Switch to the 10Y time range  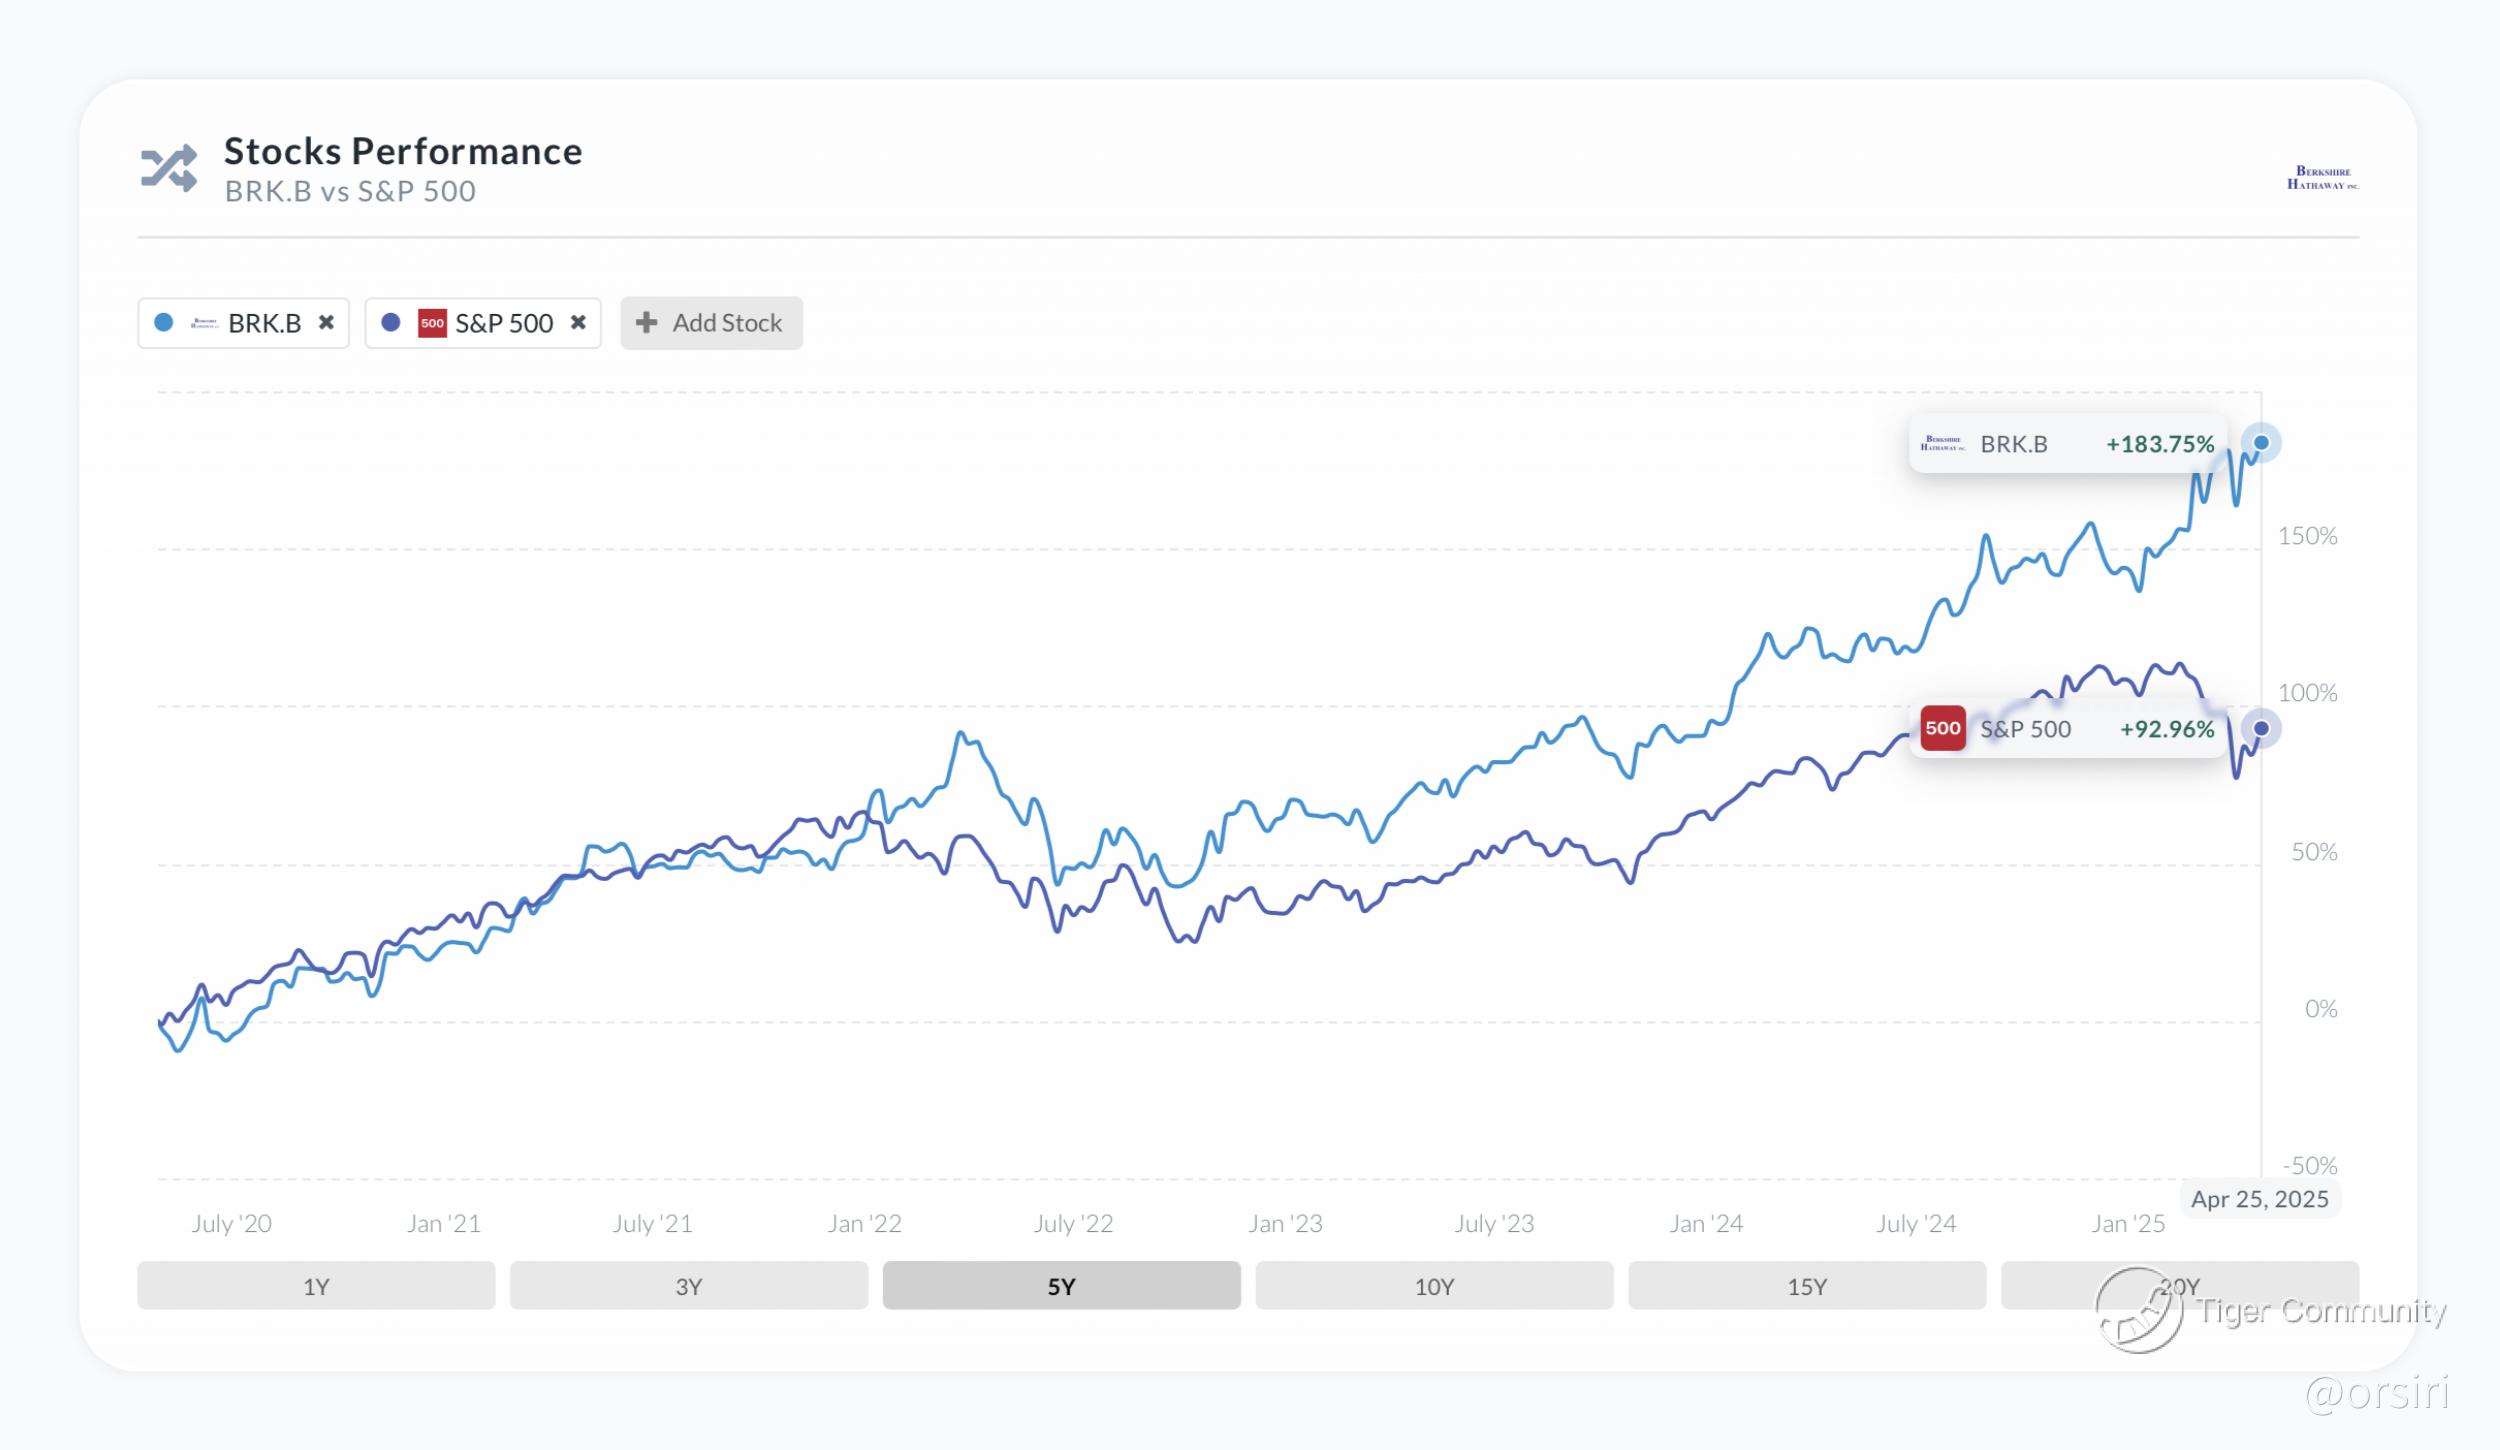(1434, 1286)
